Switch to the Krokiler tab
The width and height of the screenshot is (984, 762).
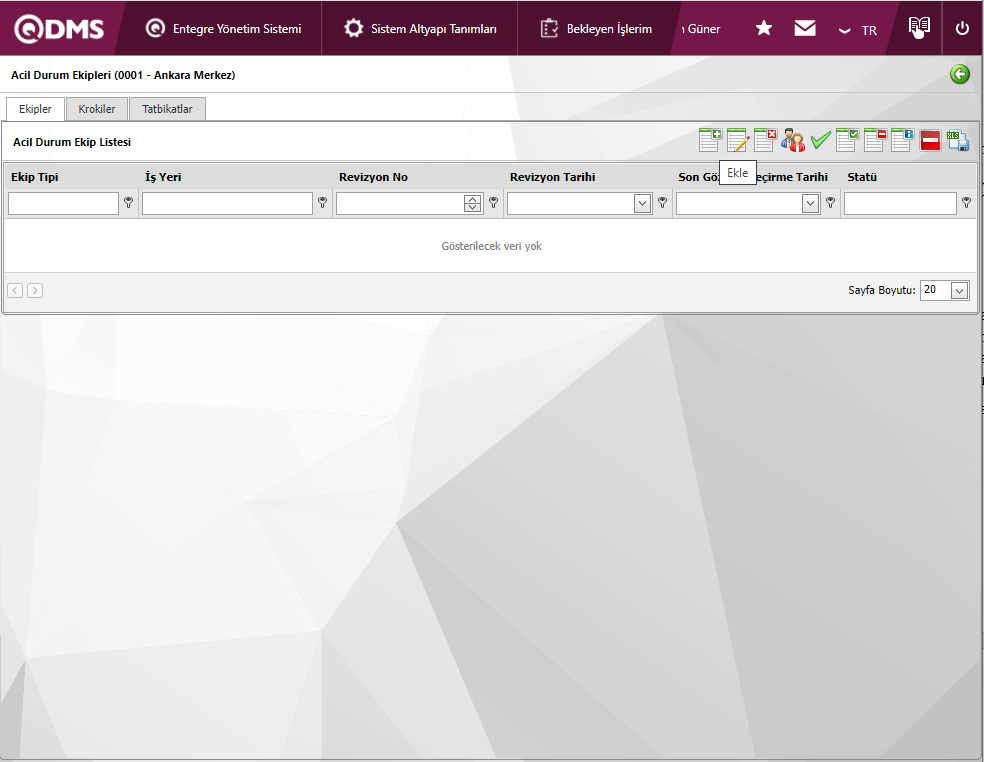(97, 109)
